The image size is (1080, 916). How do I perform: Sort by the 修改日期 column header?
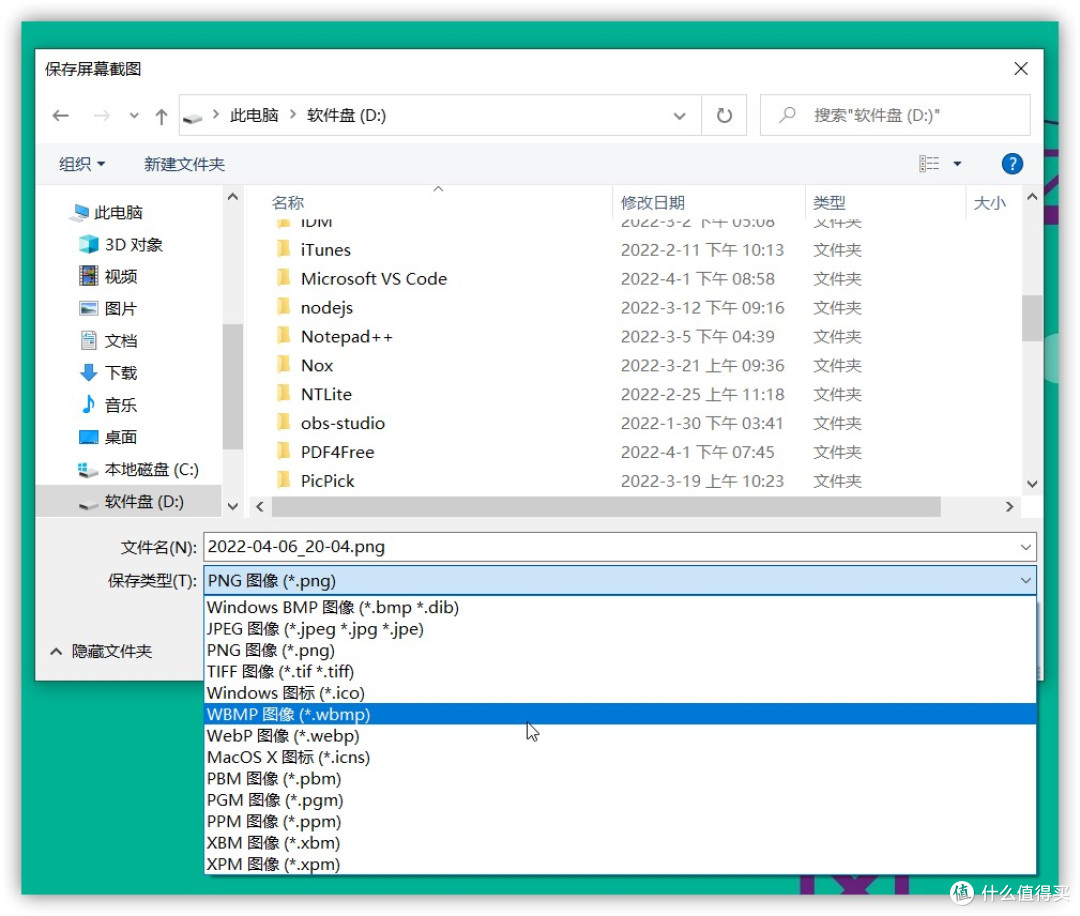(x=652, y=202)
